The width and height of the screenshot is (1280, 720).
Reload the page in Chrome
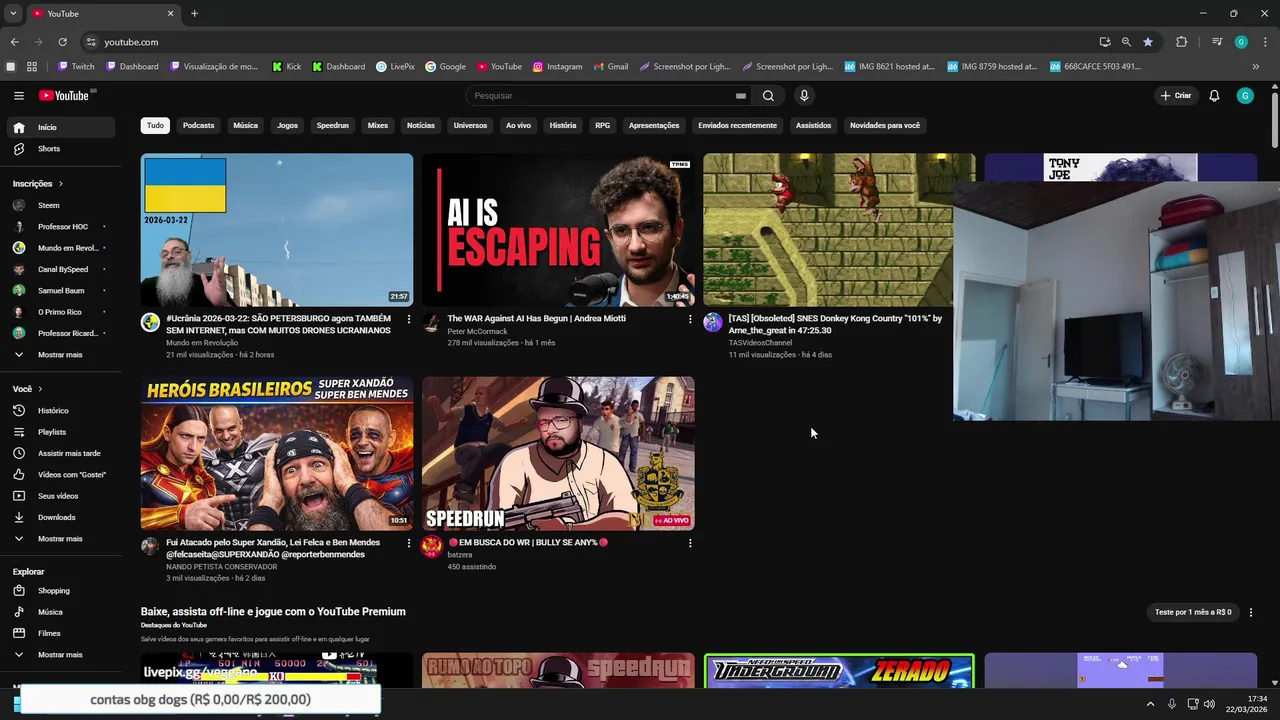[x=62, y=42]
